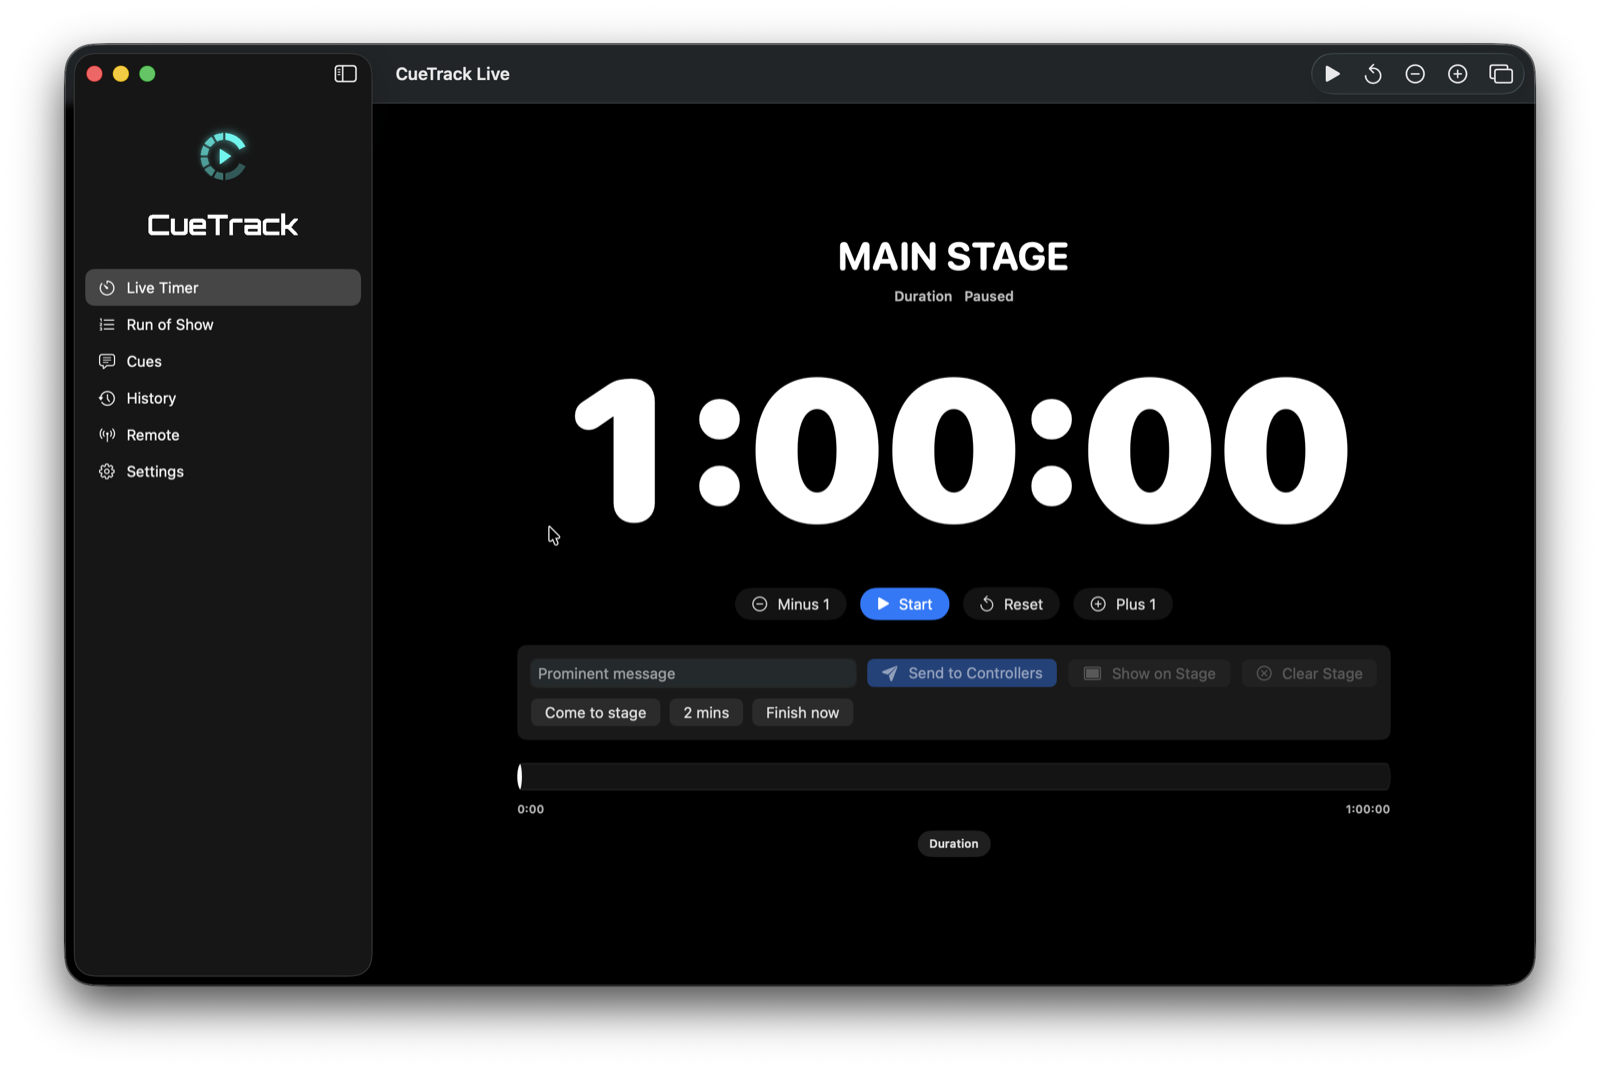Select the 2 mins preset message
The width and height of the screenshot is (1600, 1071).
coord(706,713)
